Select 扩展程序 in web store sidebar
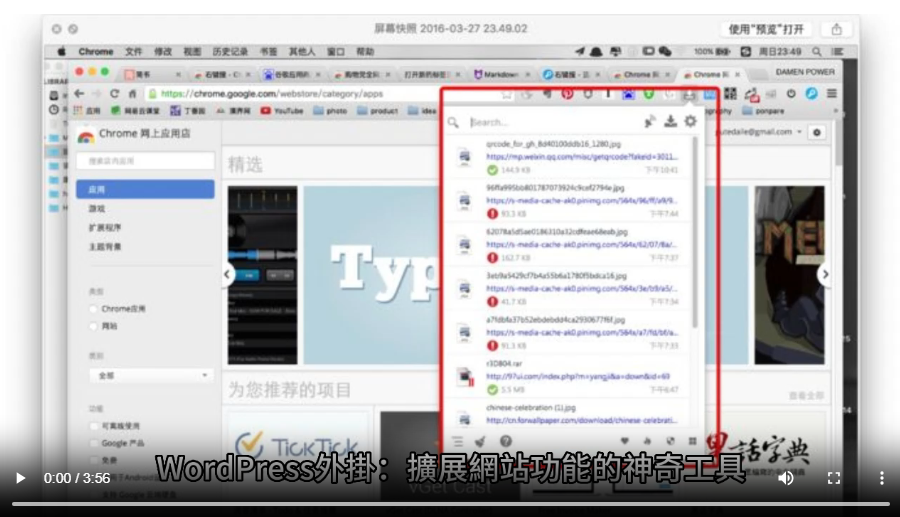Screen dimensions: 900x517 click(105, 228)
